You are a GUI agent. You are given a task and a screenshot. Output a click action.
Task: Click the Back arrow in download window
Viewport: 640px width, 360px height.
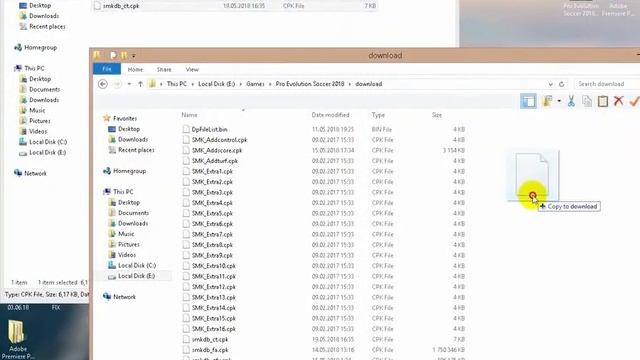pyautogui.click(x=103, y=84)
